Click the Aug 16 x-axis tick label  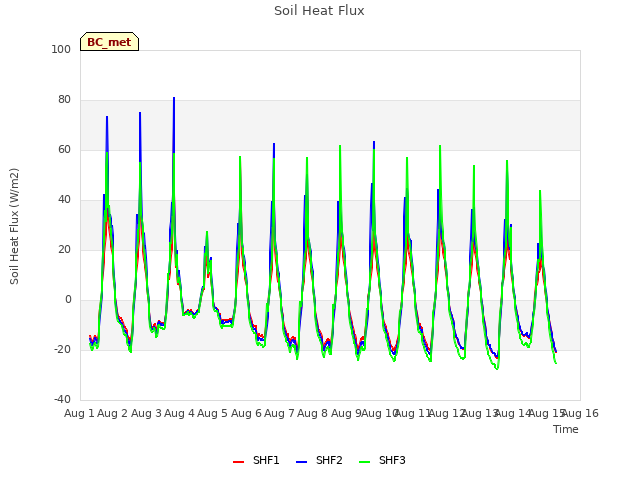580,413
